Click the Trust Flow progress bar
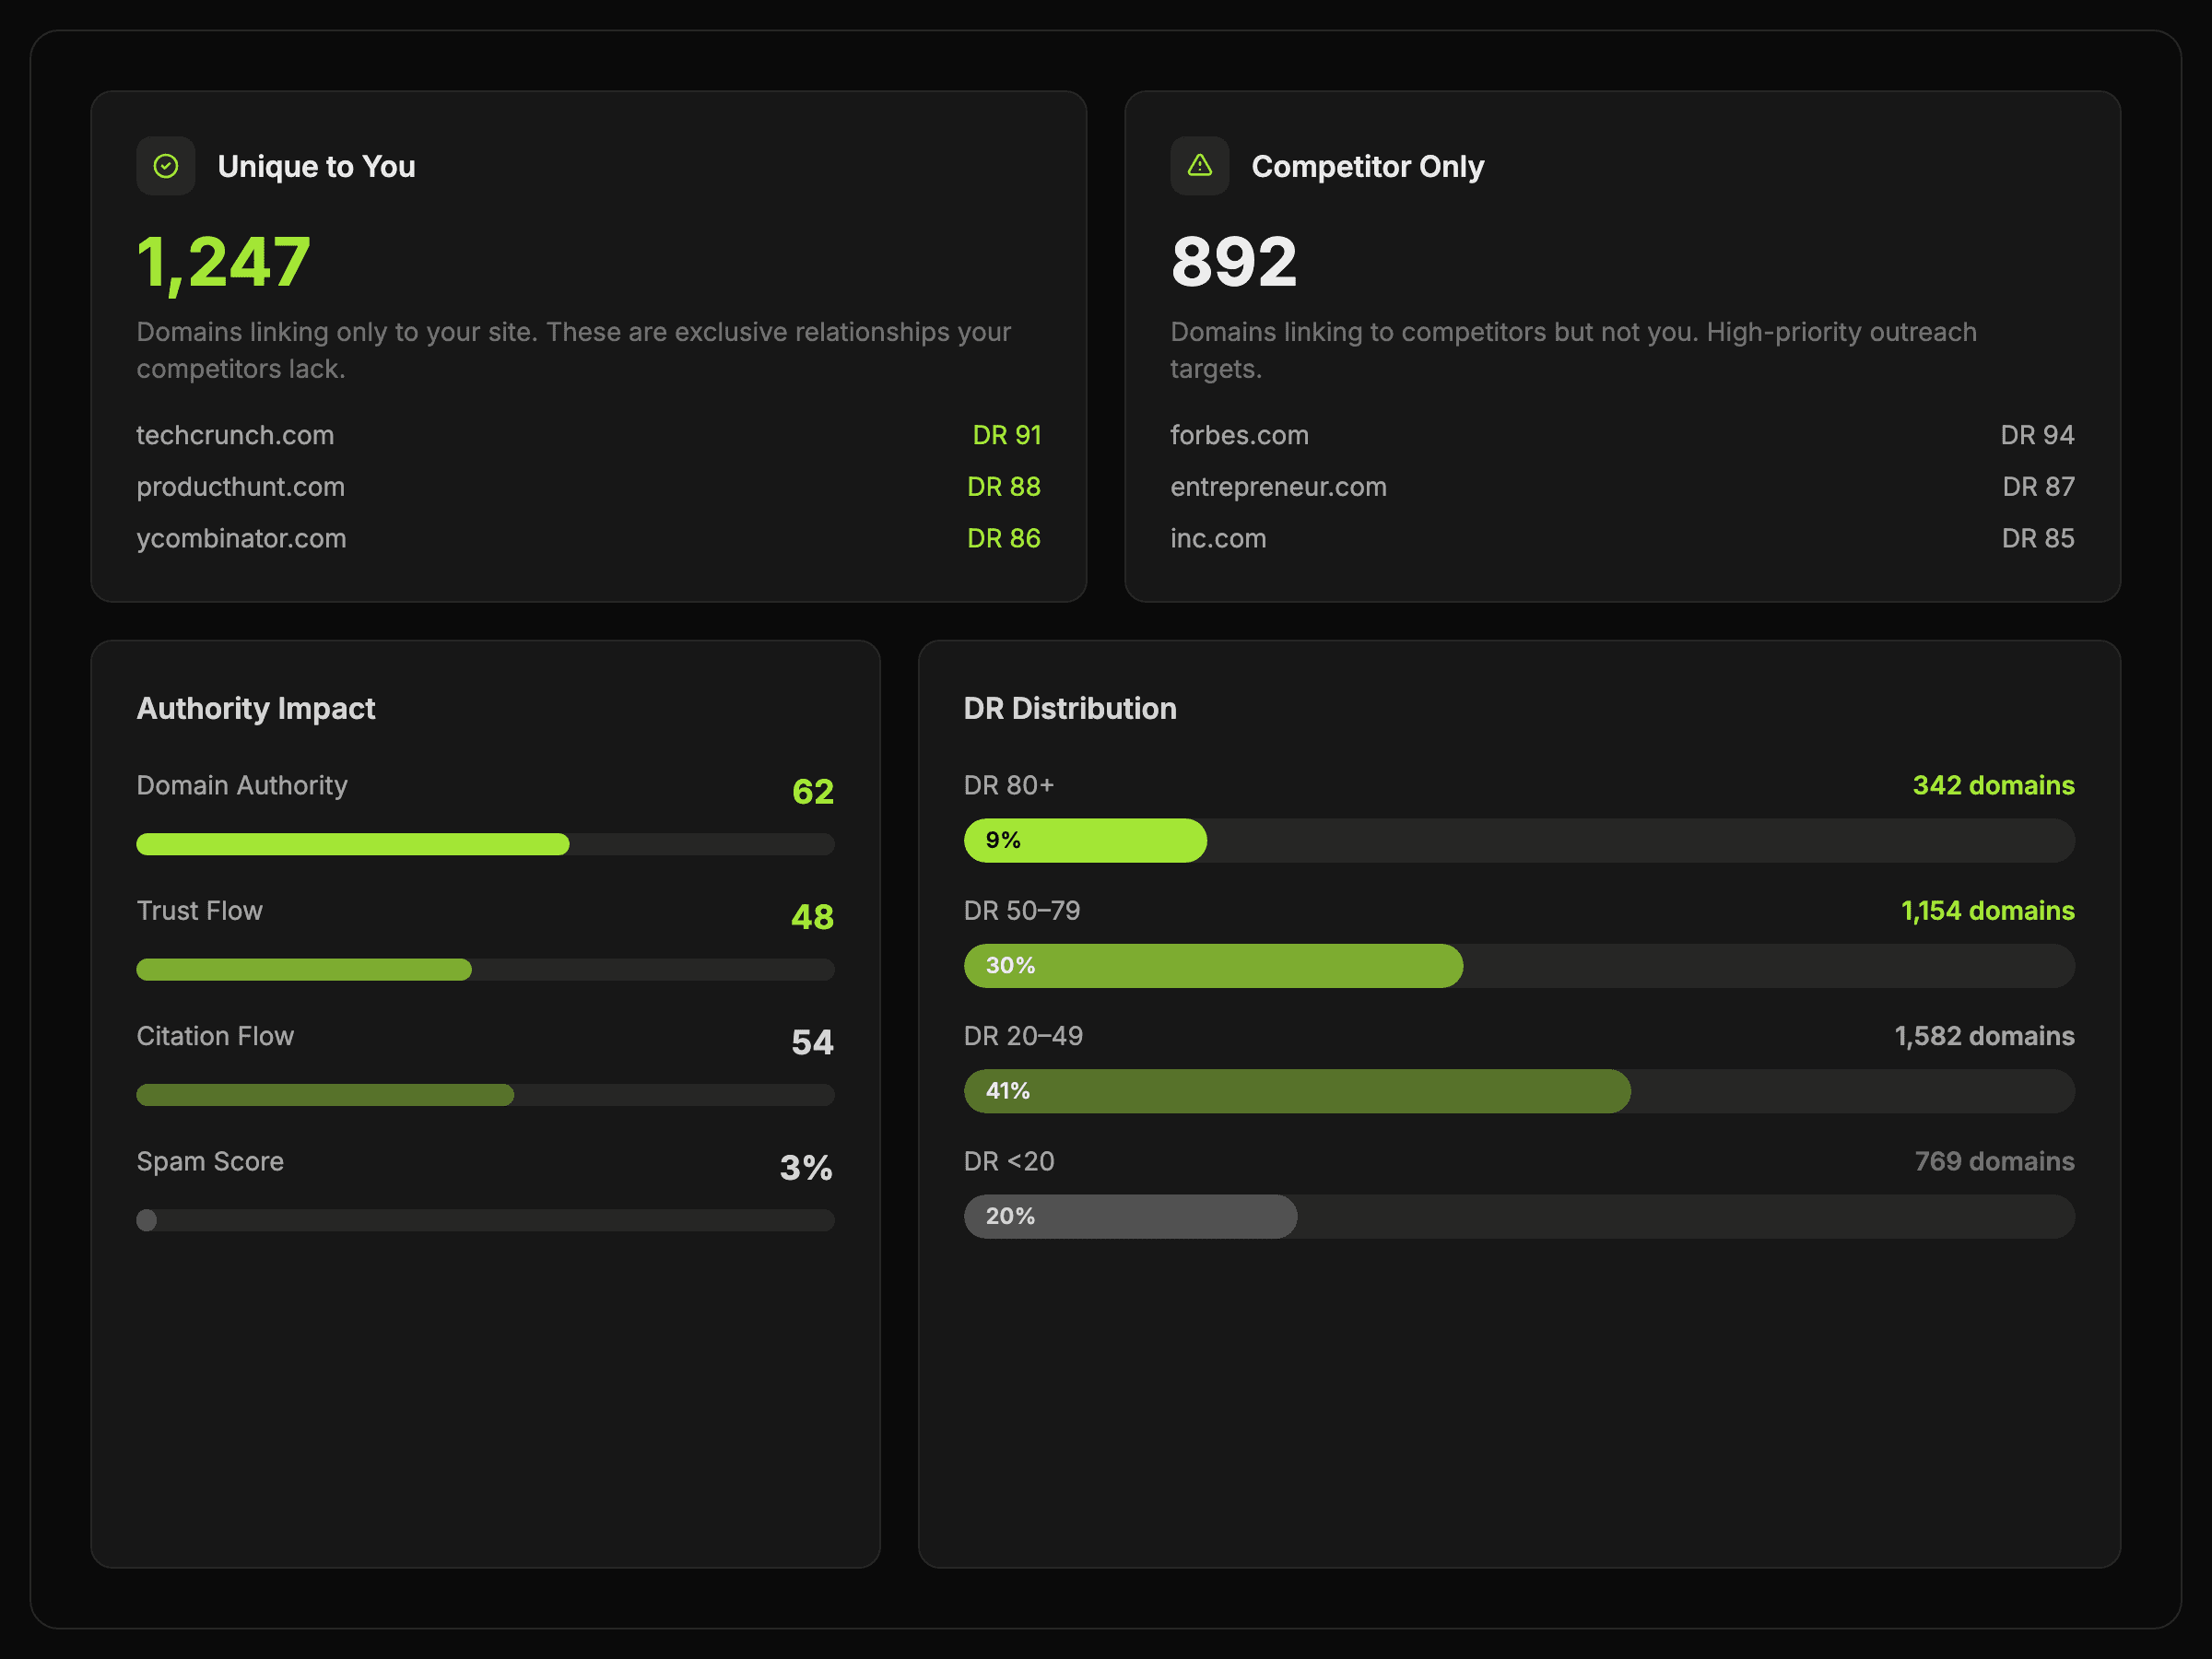This screenshot has width=2212, height=1659. point(304,969)
